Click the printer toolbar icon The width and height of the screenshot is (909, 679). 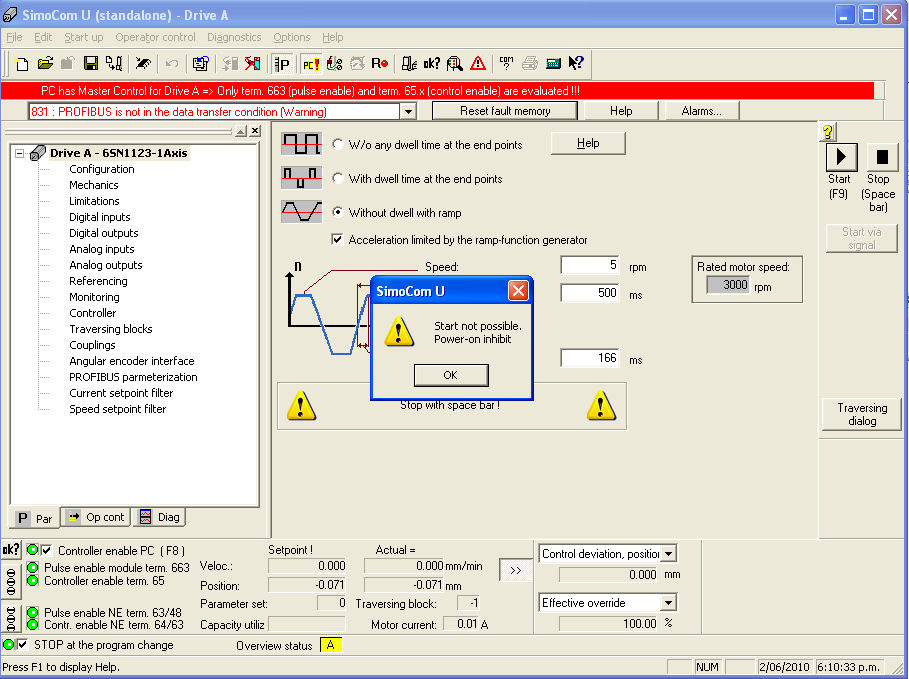pyautogui.click(x=530, y=63)
